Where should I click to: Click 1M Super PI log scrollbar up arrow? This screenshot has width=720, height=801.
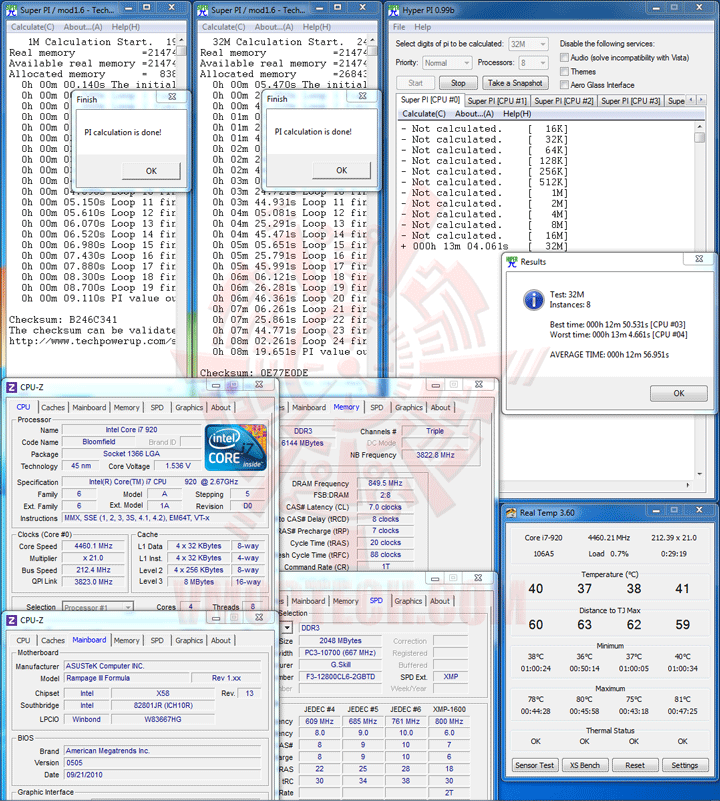point(181,41)
